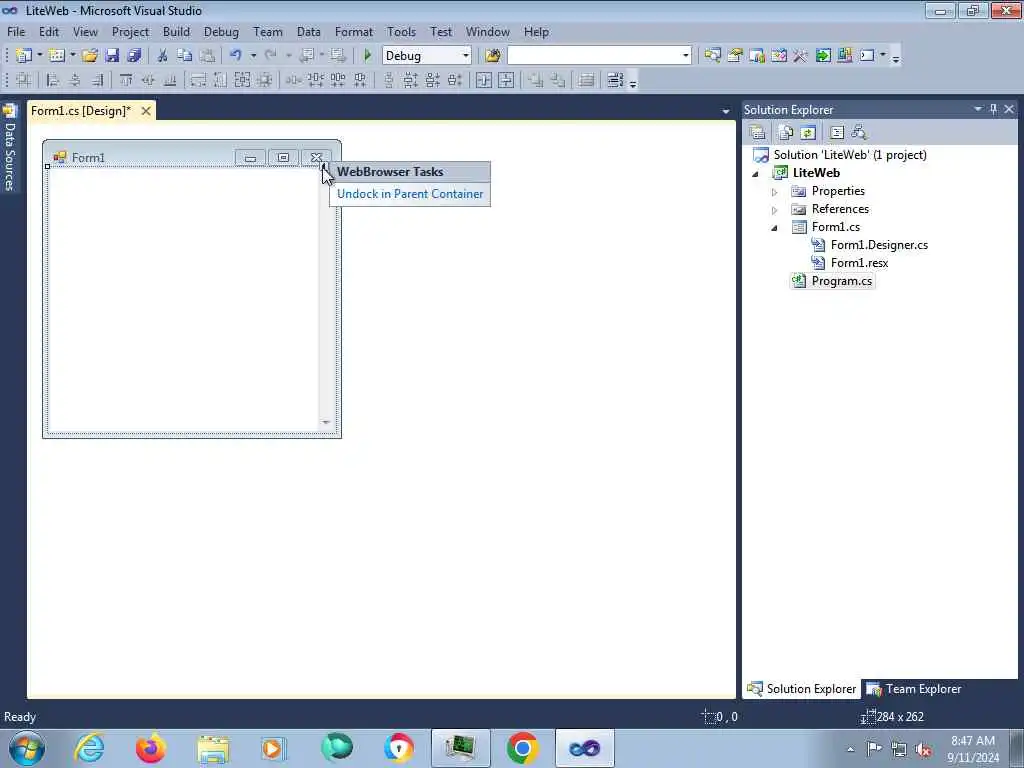
Task: Click the Make Same Width layout icon
Action: pos(198,80)
